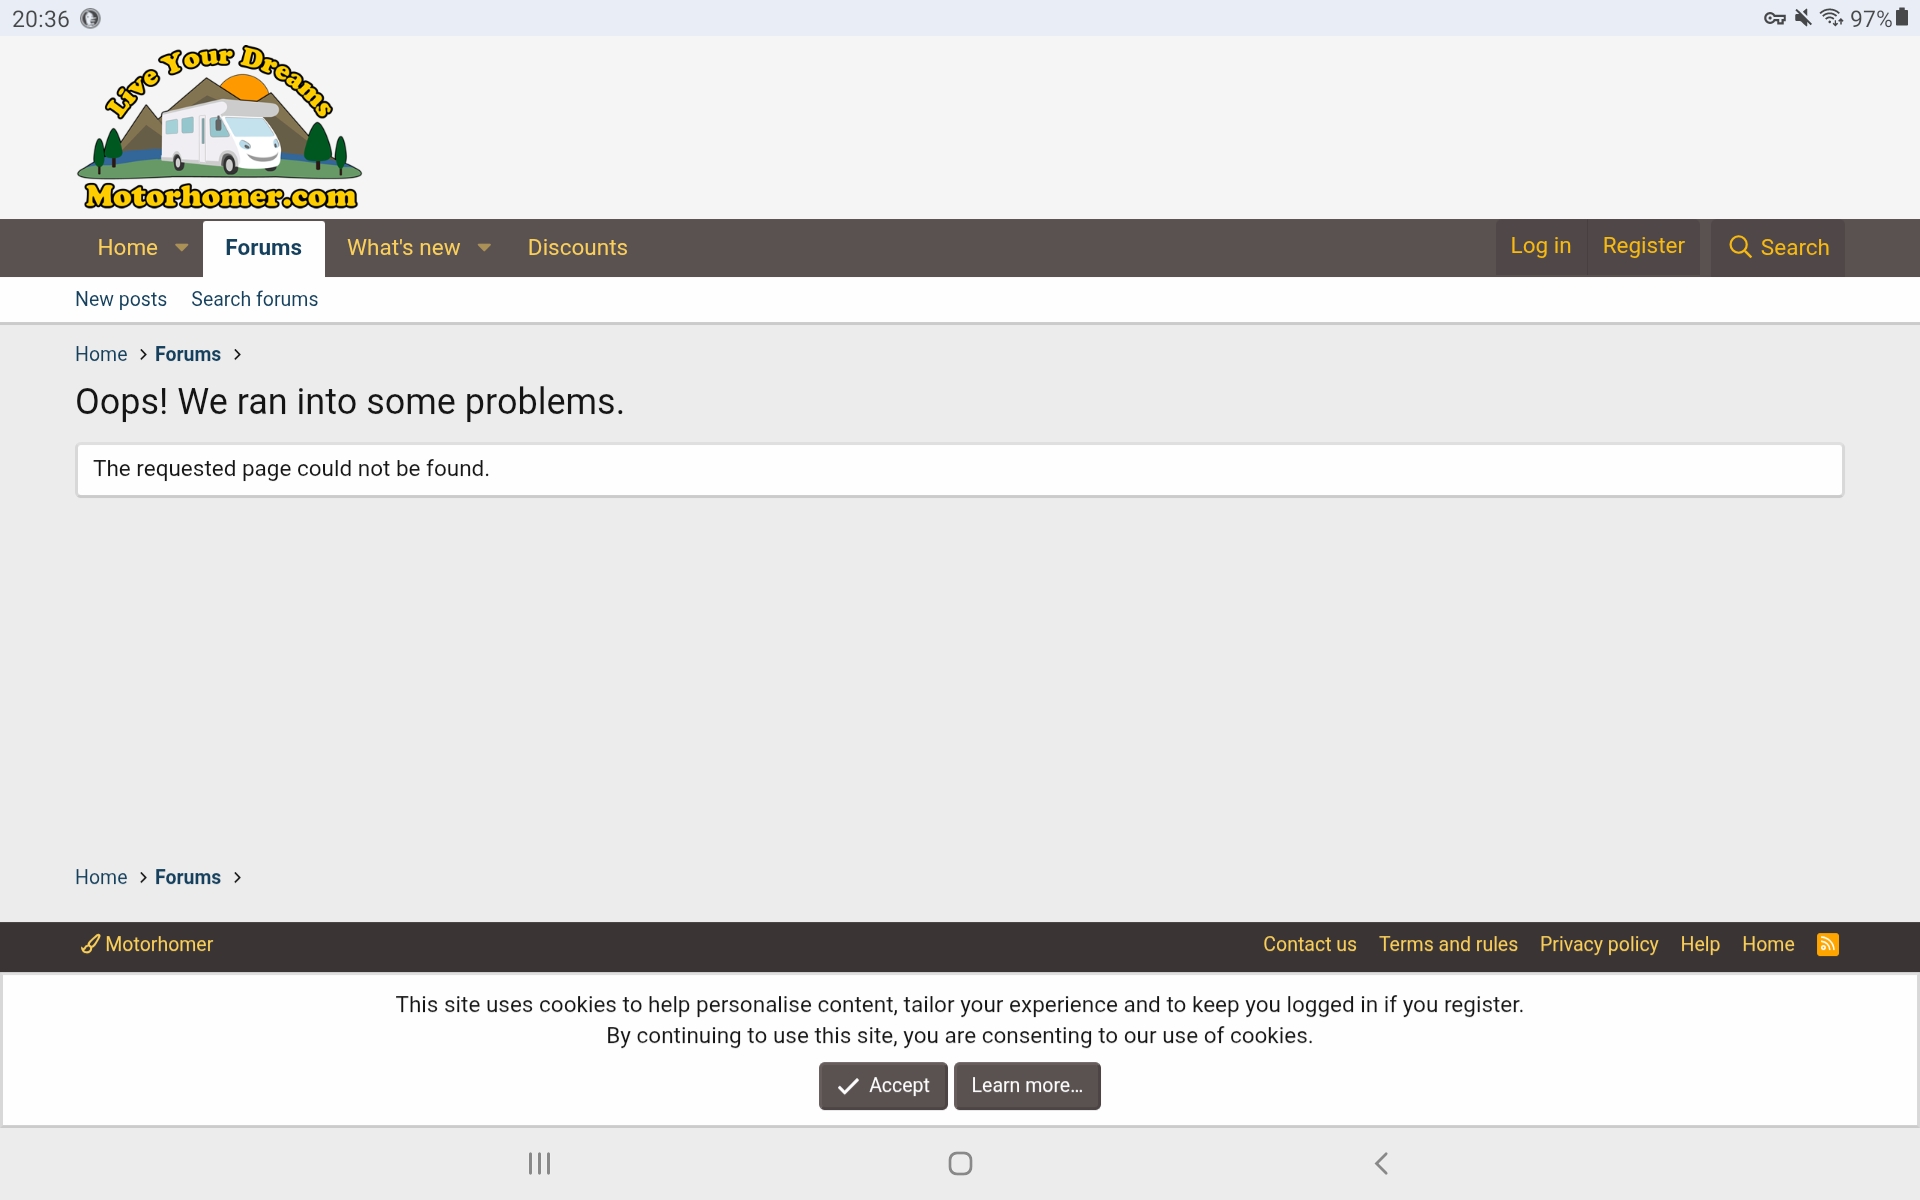
Task: Click Learn more about cookies
Action: click(1026, 1085)
